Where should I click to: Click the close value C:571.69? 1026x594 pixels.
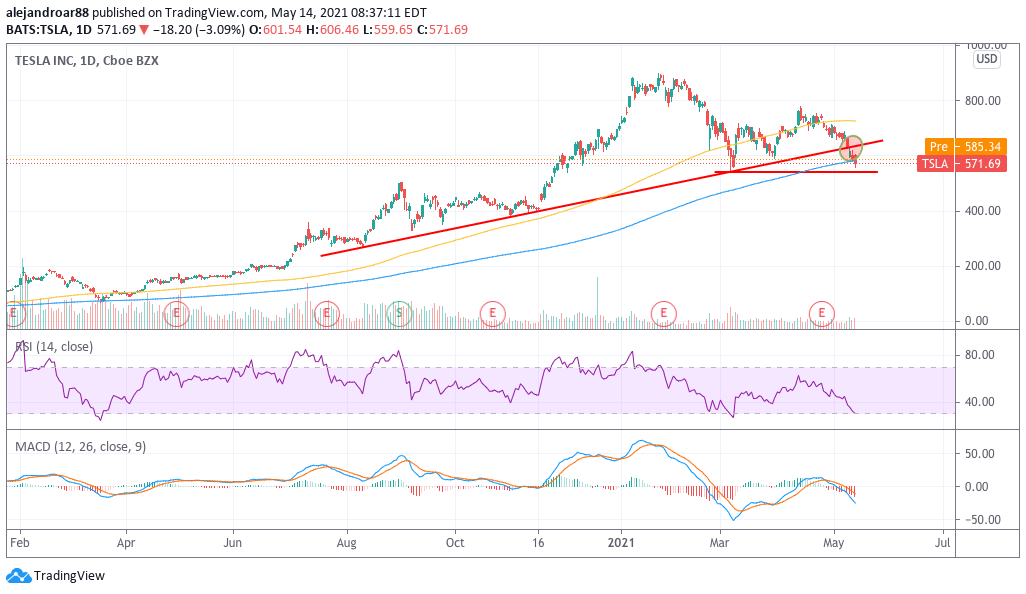click(x=443, y=29)
